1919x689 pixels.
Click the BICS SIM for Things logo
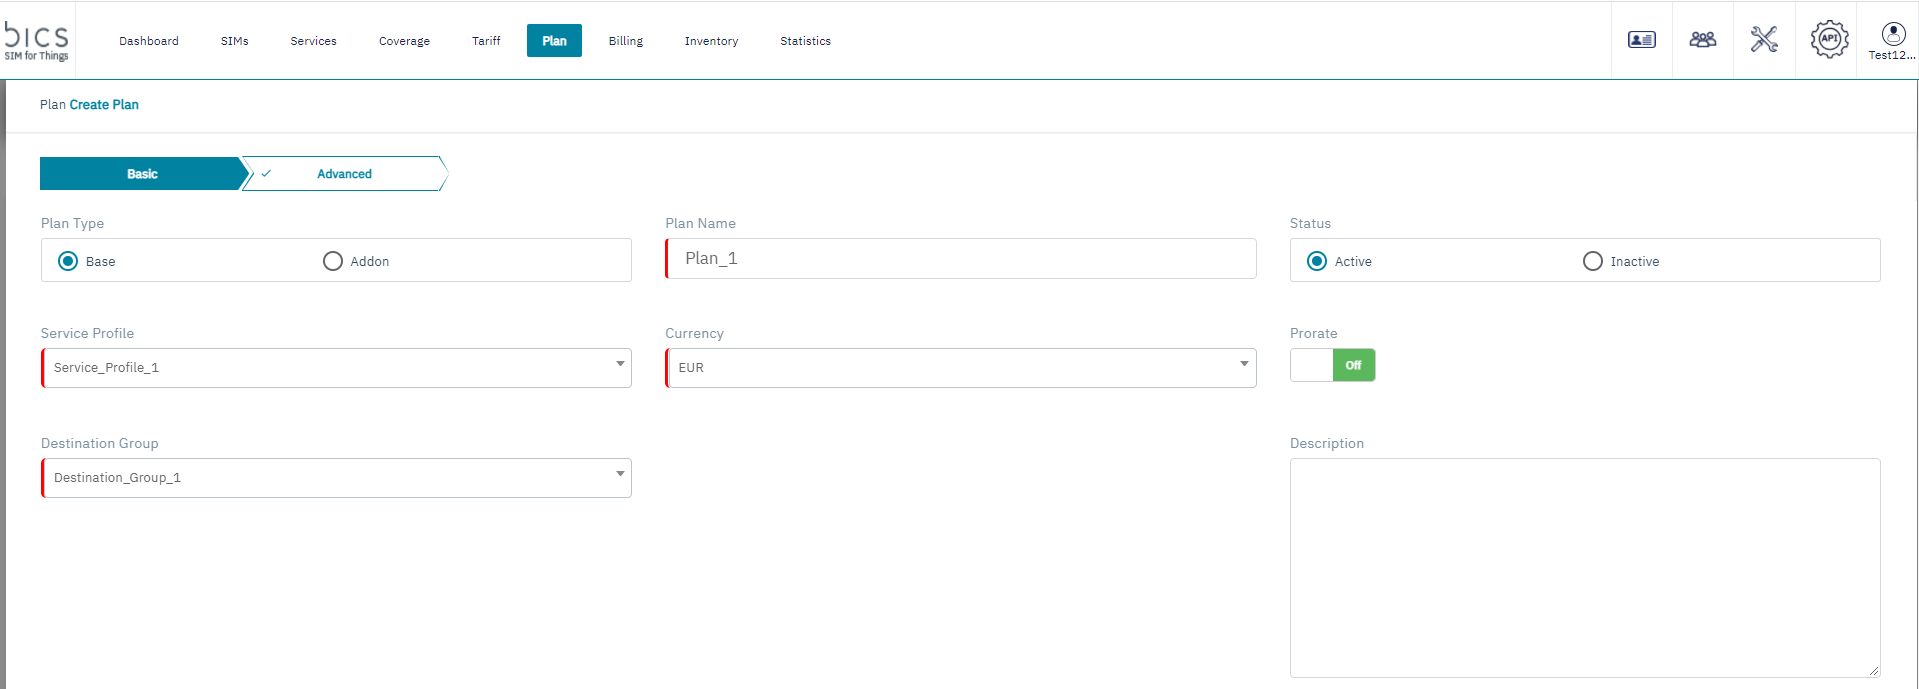[x=37, y=40]
